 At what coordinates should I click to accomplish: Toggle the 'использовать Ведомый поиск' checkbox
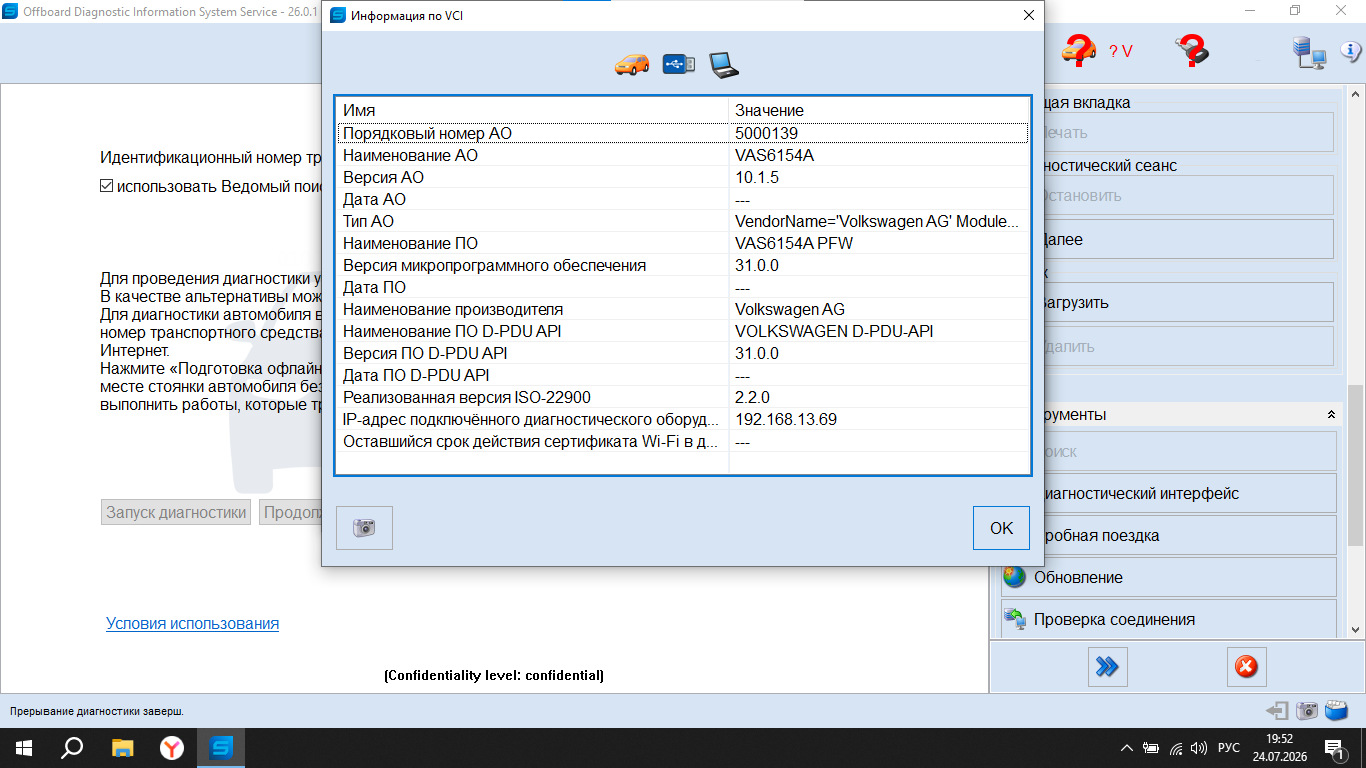[x=107, y=186]
